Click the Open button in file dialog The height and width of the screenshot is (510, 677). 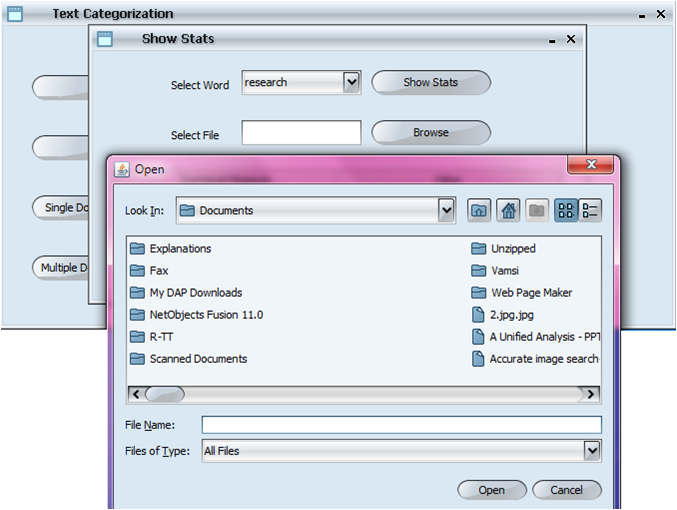pyautogui.click(x=492, y=490)
